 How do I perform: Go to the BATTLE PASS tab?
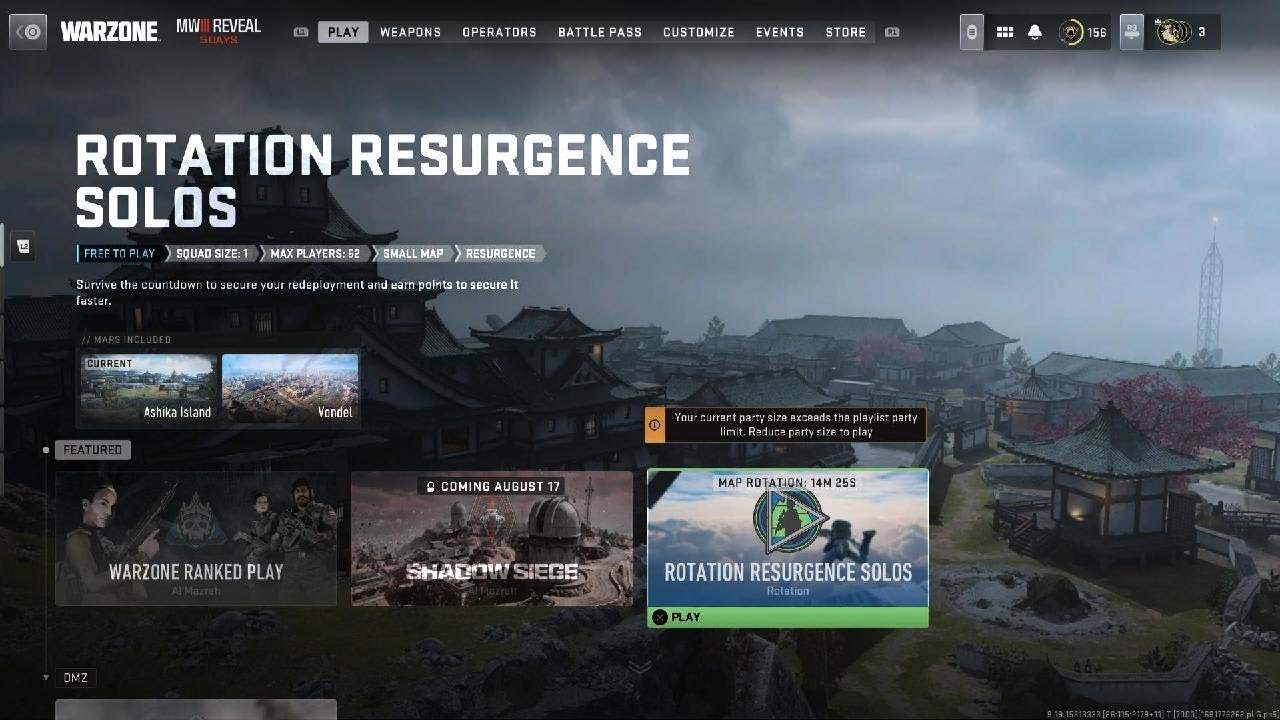point(600,32)
